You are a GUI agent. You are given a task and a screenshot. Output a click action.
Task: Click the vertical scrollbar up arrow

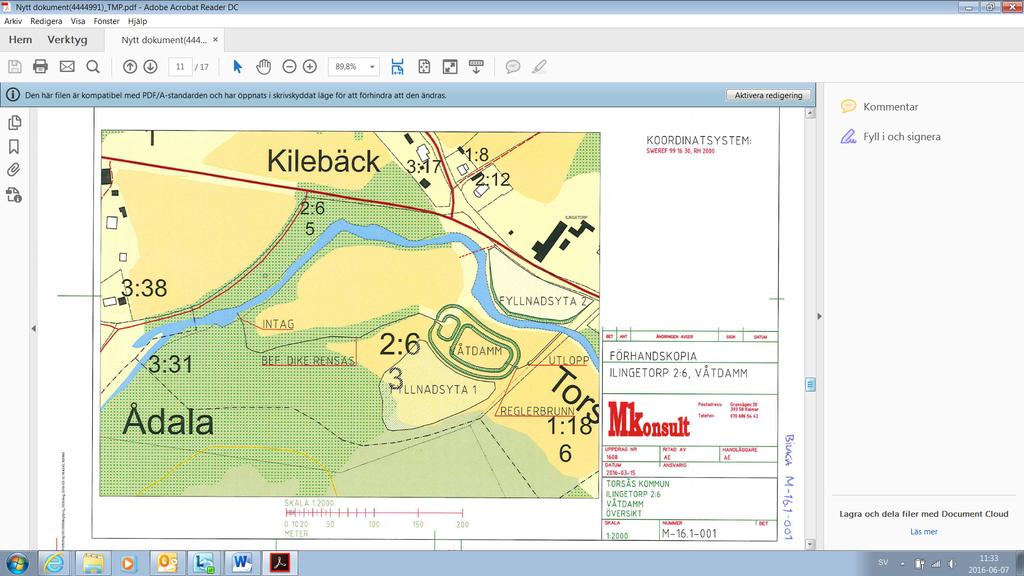click(810, 114)
